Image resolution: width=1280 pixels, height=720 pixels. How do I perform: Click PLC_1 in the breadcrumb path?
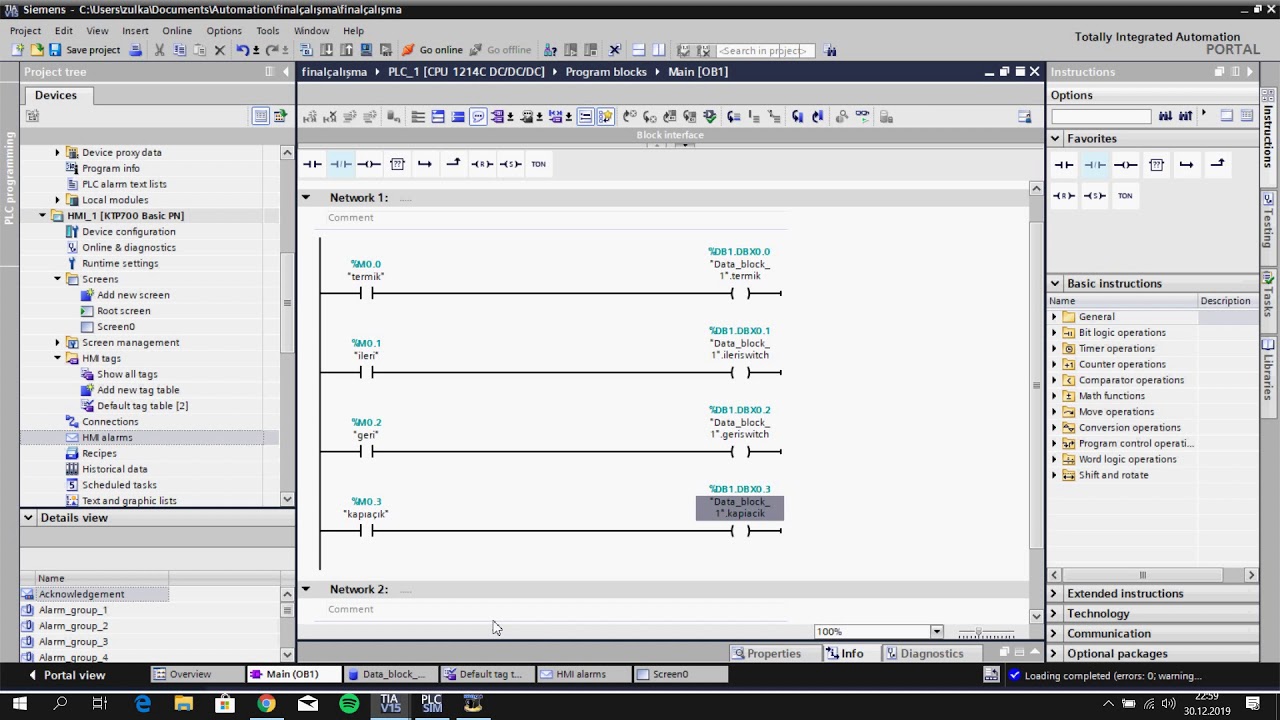pyautogui.click(x=466, y=72)
